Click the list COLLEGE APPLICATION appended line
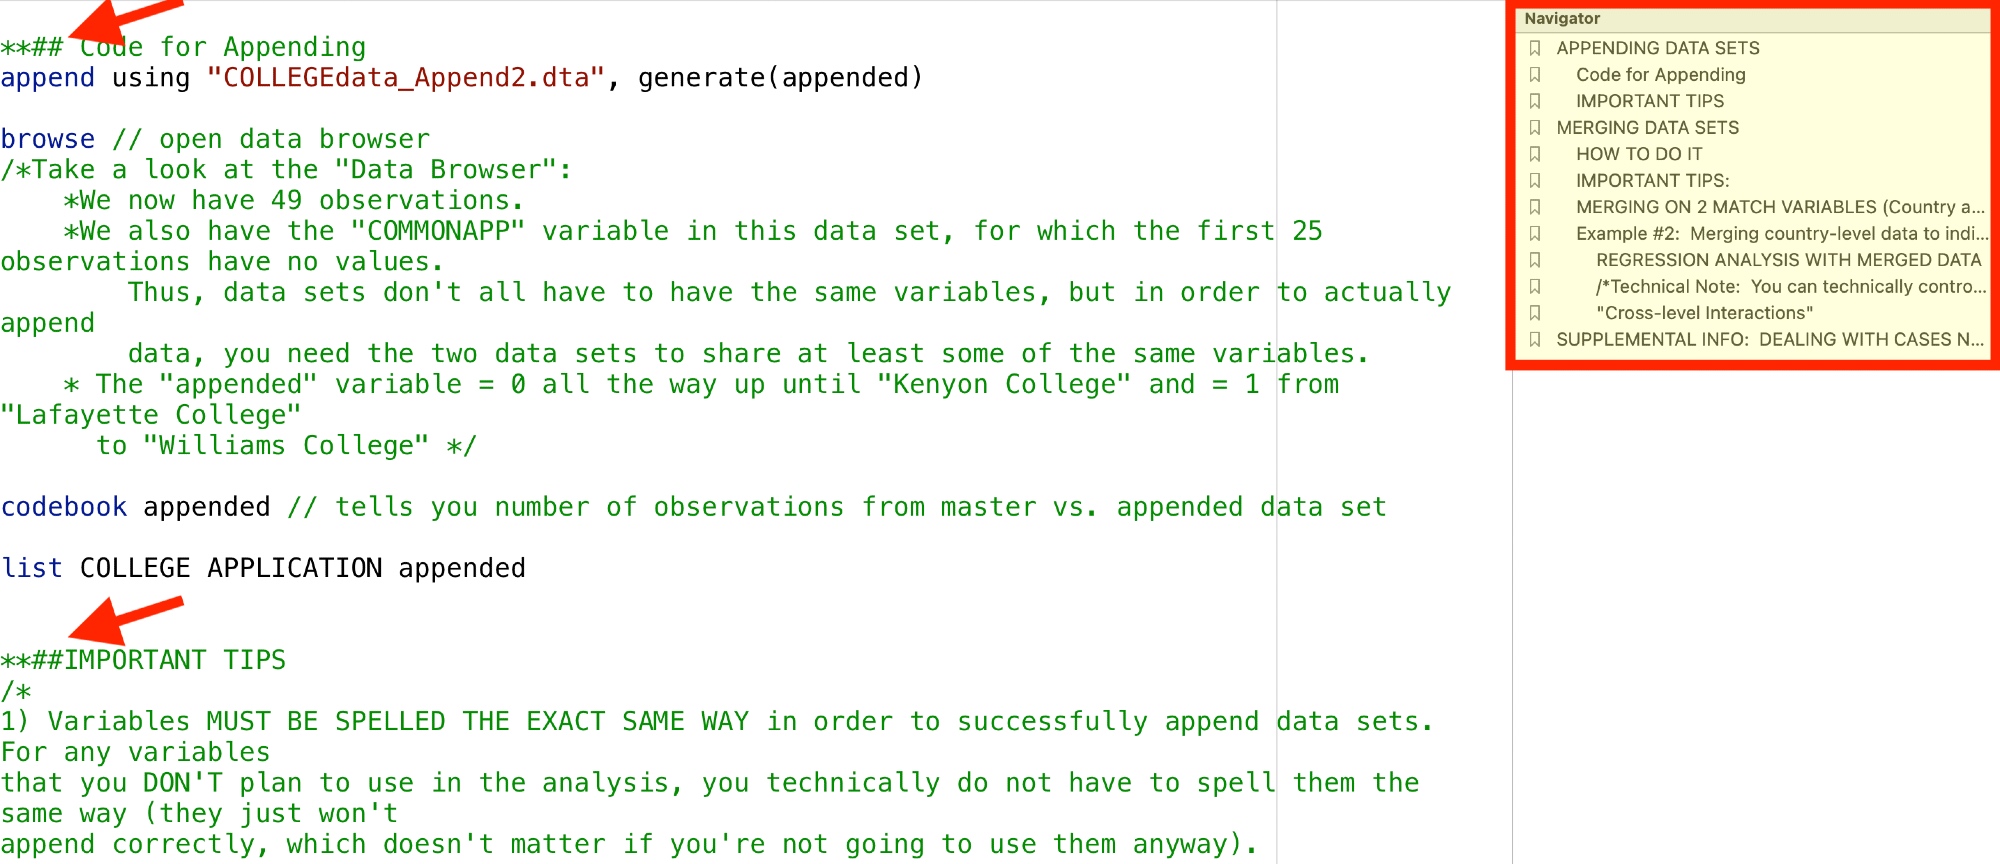This screenshot has height=864, width=2000. coord(263,569)
